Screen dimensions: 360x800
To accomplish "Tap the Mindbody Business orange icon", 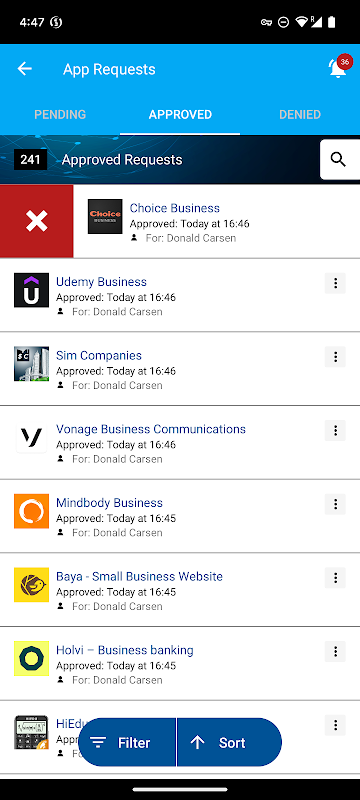I will (x=32, y=511).
